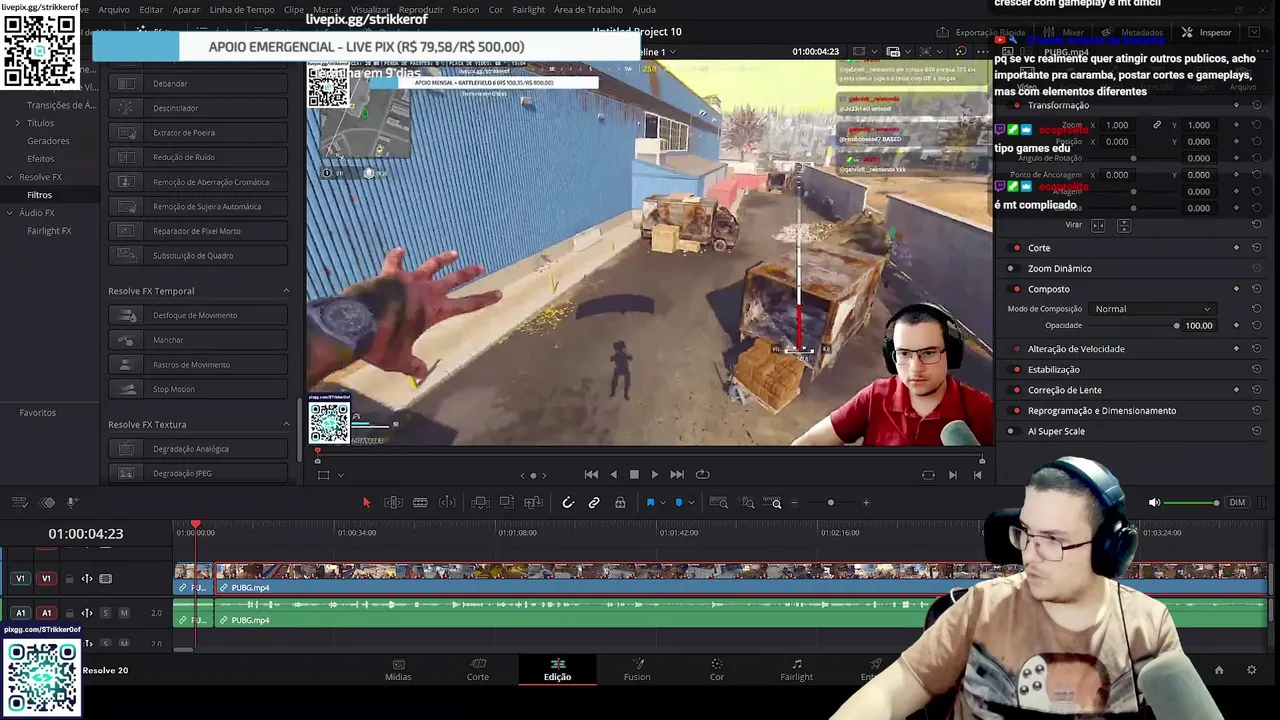Lock video track V1
This screenshot has height=720, width=1280.
[x=69, y=579]
